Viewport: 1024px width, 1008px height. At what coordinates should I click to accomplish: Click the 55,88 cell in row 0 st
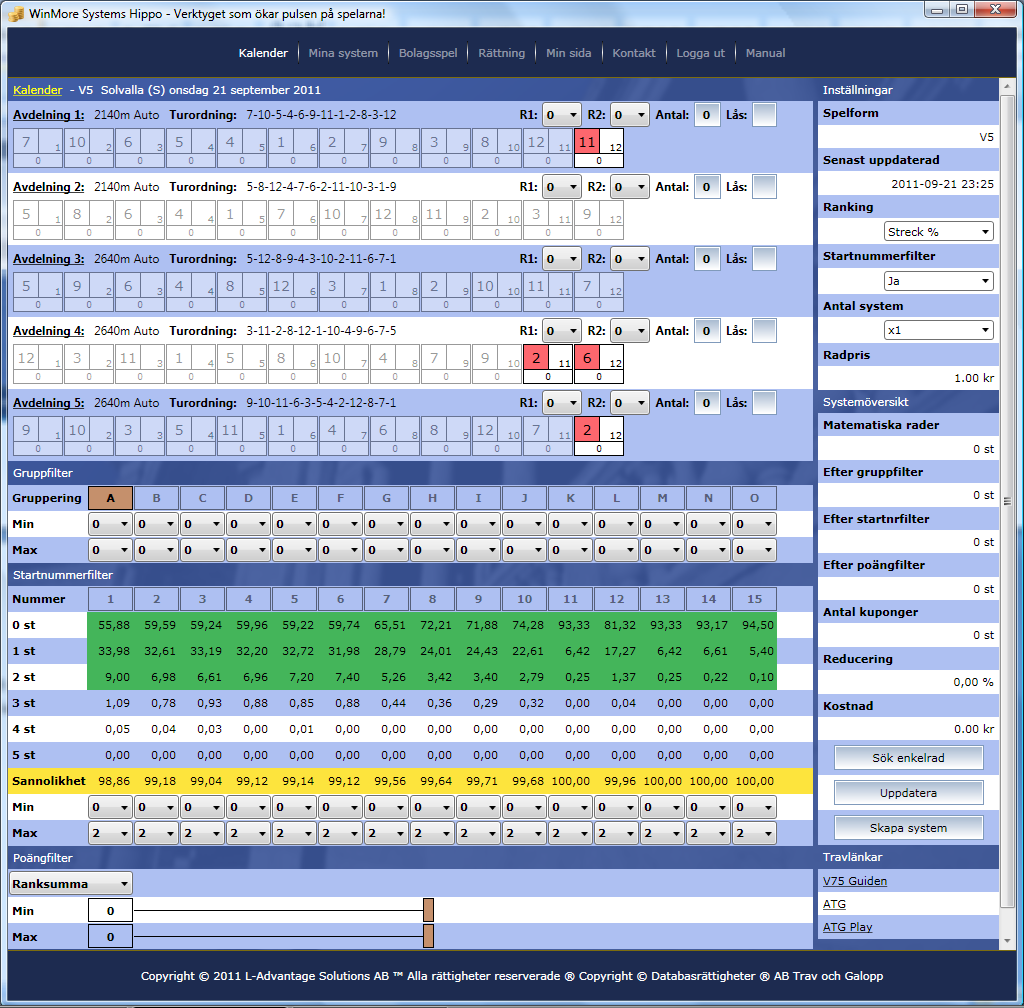click(x=114, y=625)
